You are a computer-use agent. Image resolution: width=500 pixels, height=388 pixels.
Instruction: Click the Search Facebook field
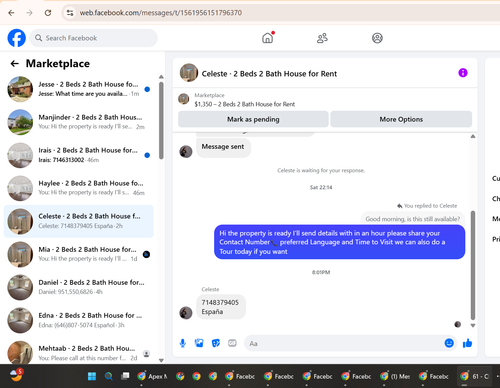tap(93, 38)
